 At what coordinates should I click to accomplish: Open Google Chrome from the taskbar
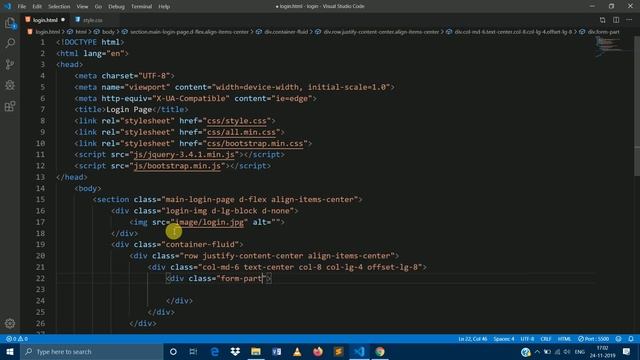[x=380, y=351]
